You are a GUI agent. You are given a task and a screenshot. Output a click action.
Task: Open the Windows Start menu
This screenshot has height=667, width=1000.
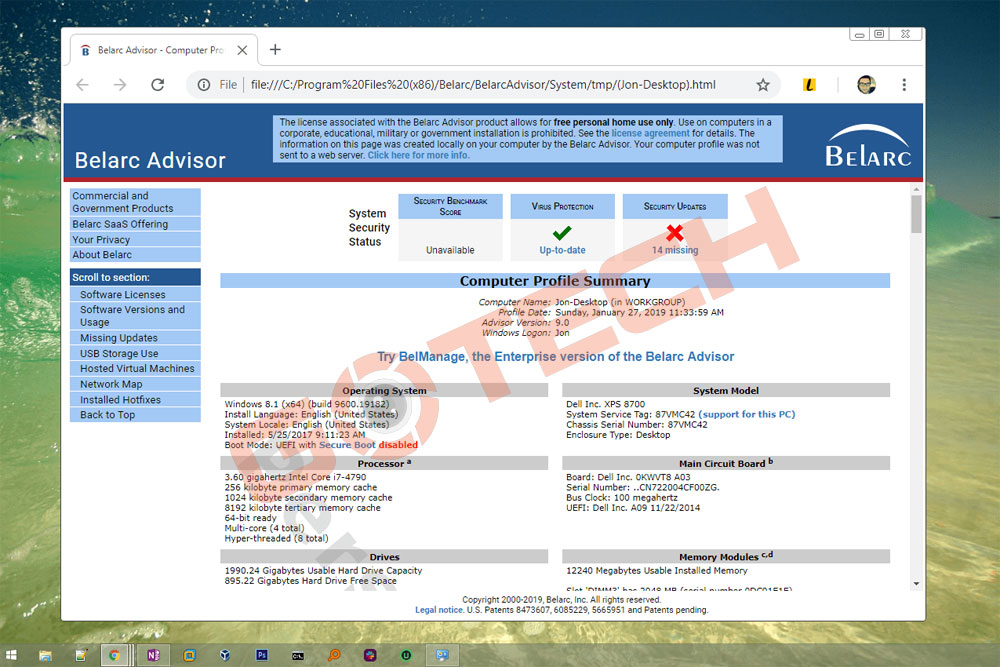point(13,655)
